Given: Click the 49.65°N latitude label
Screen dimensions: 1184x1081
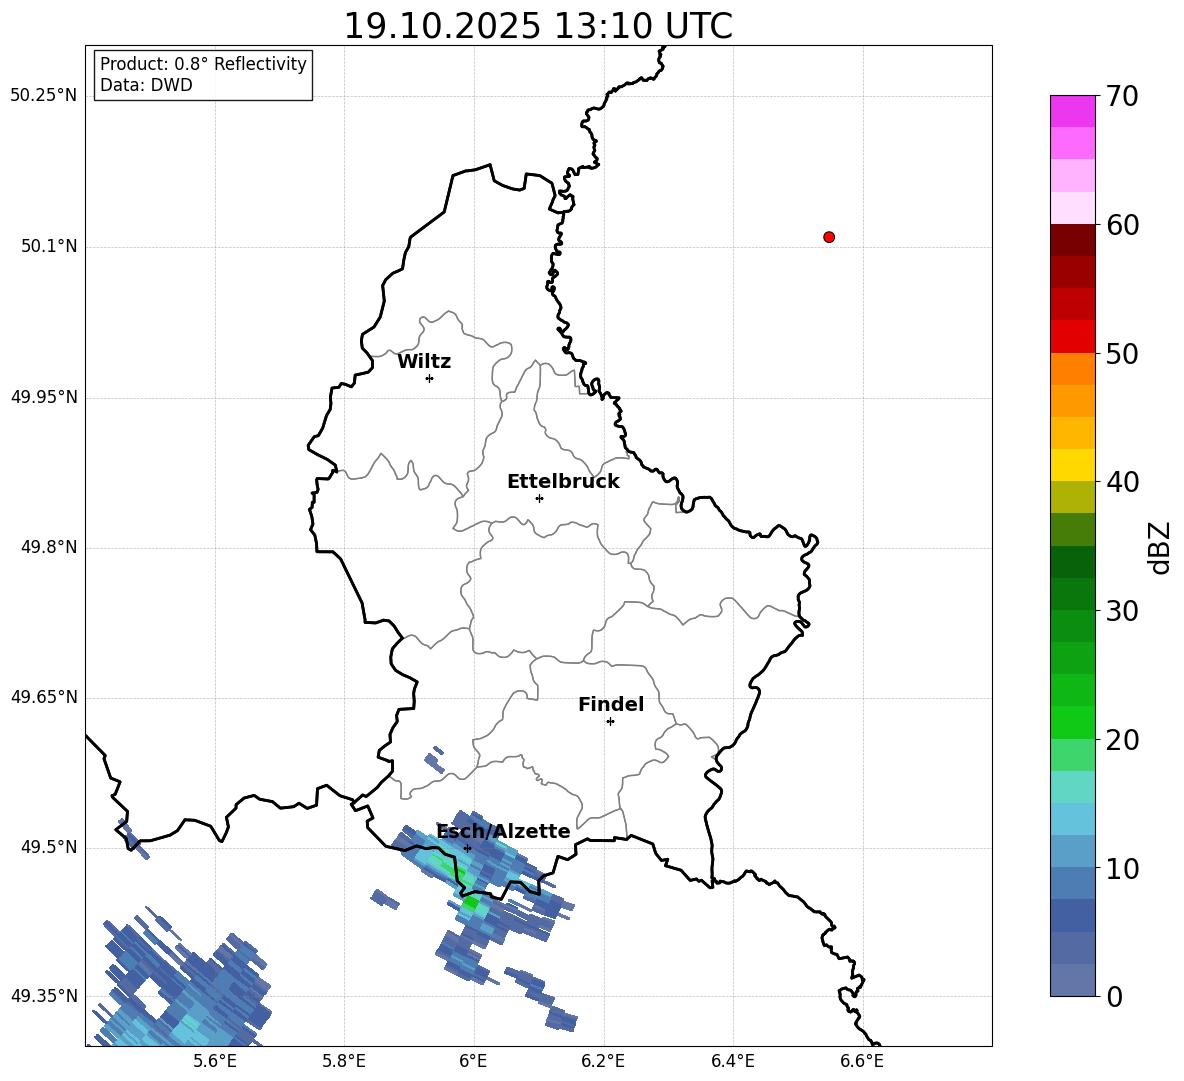Looking at the screenshot, I should 44,696.
